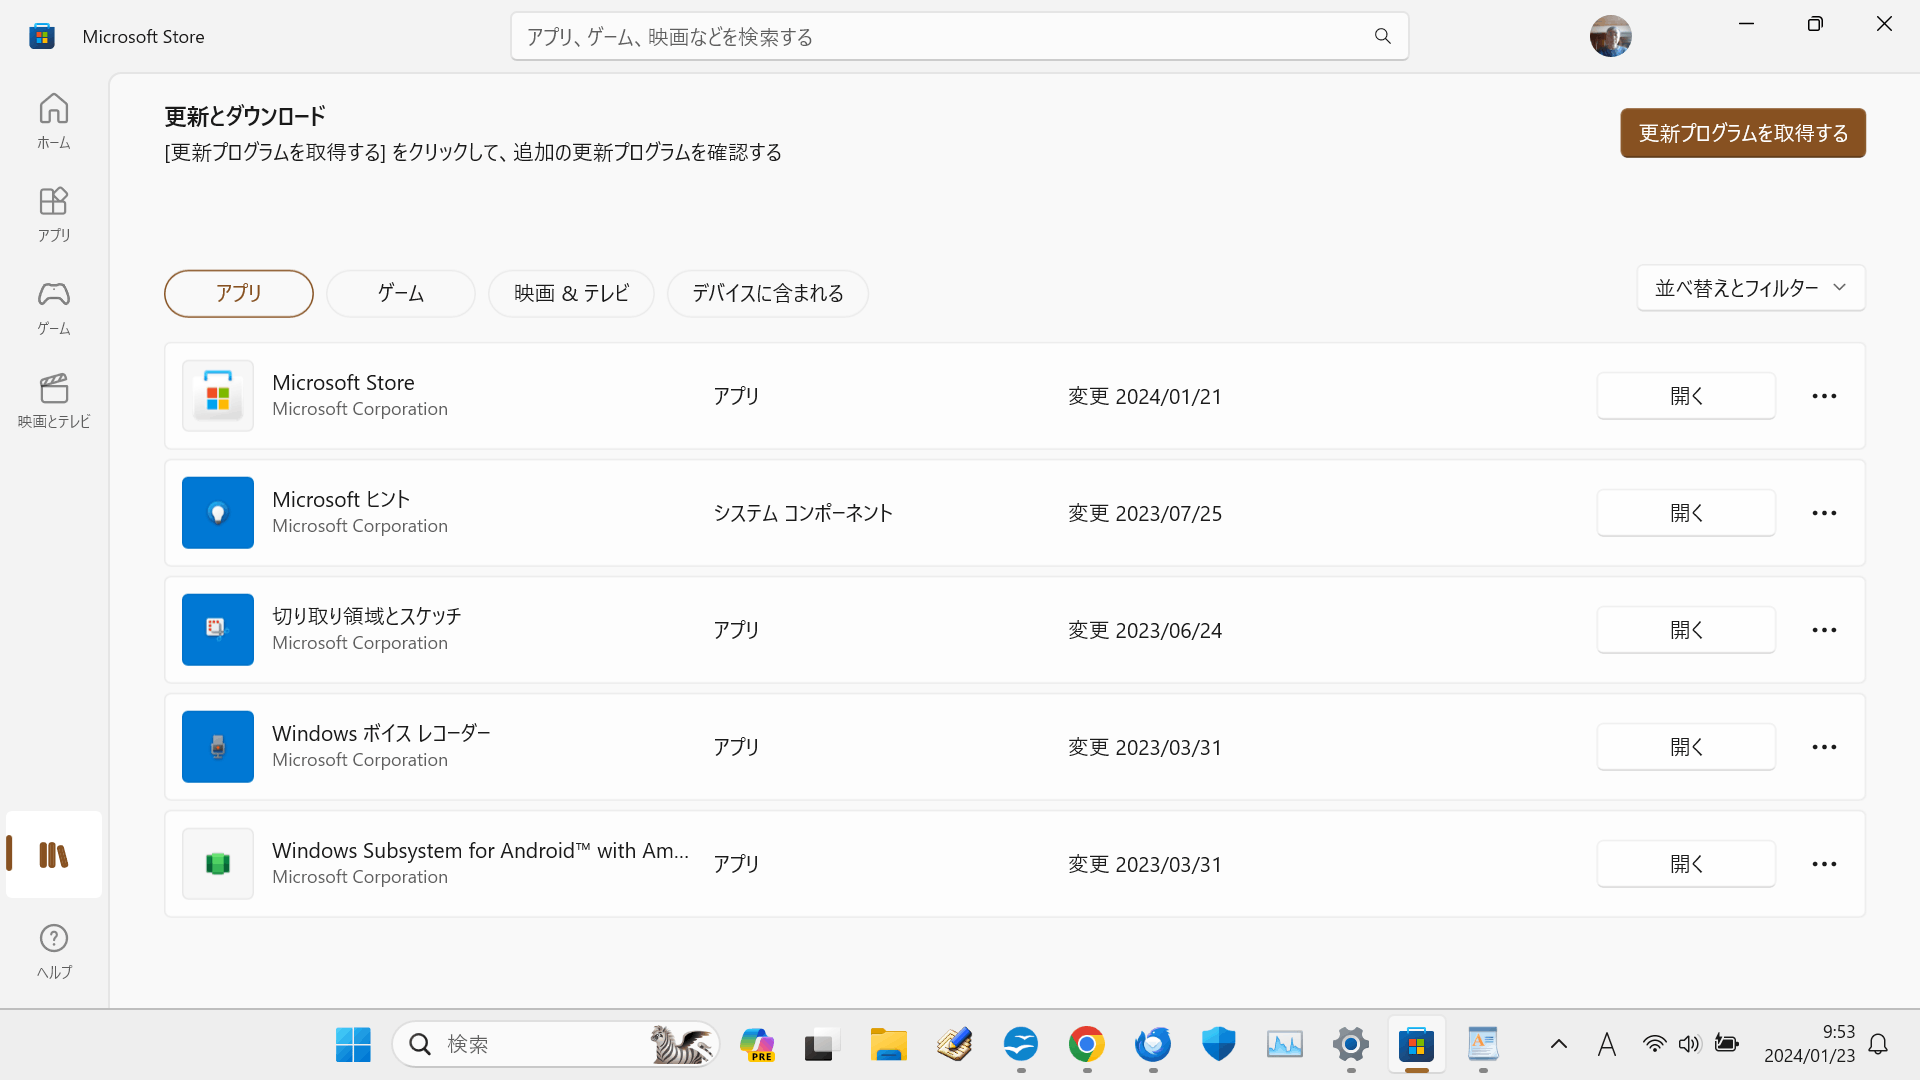Open more options for 切り取り領域とスケッチ
The width and height of the screenshot is (1920, 1080).
[x=1824, y=630]
